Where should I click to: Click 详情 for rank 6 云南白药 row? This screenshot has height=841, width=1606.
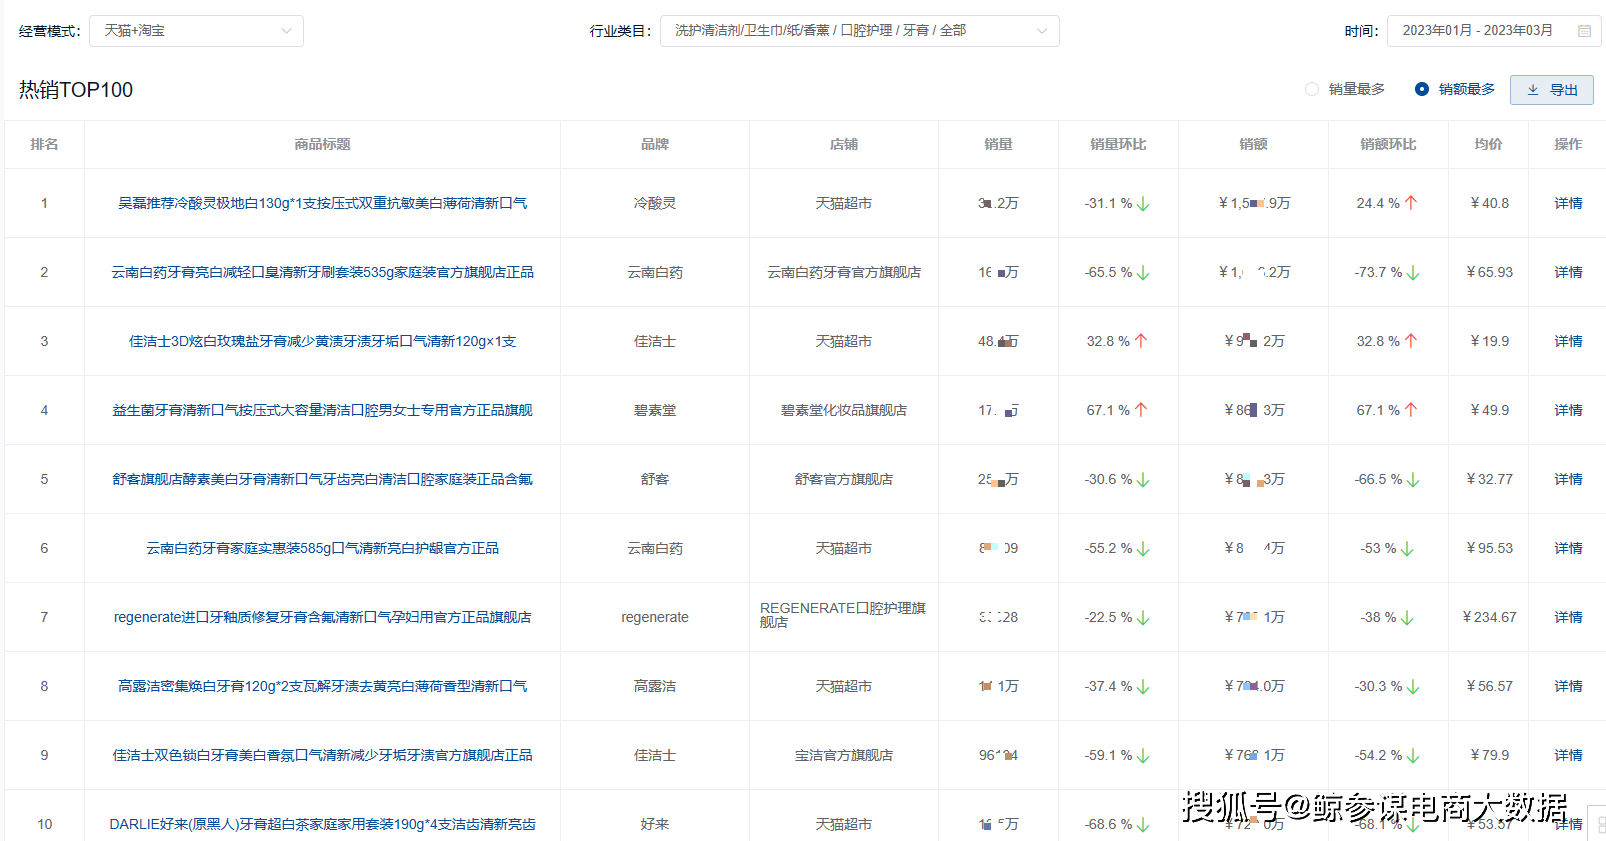pos(1568,548)
